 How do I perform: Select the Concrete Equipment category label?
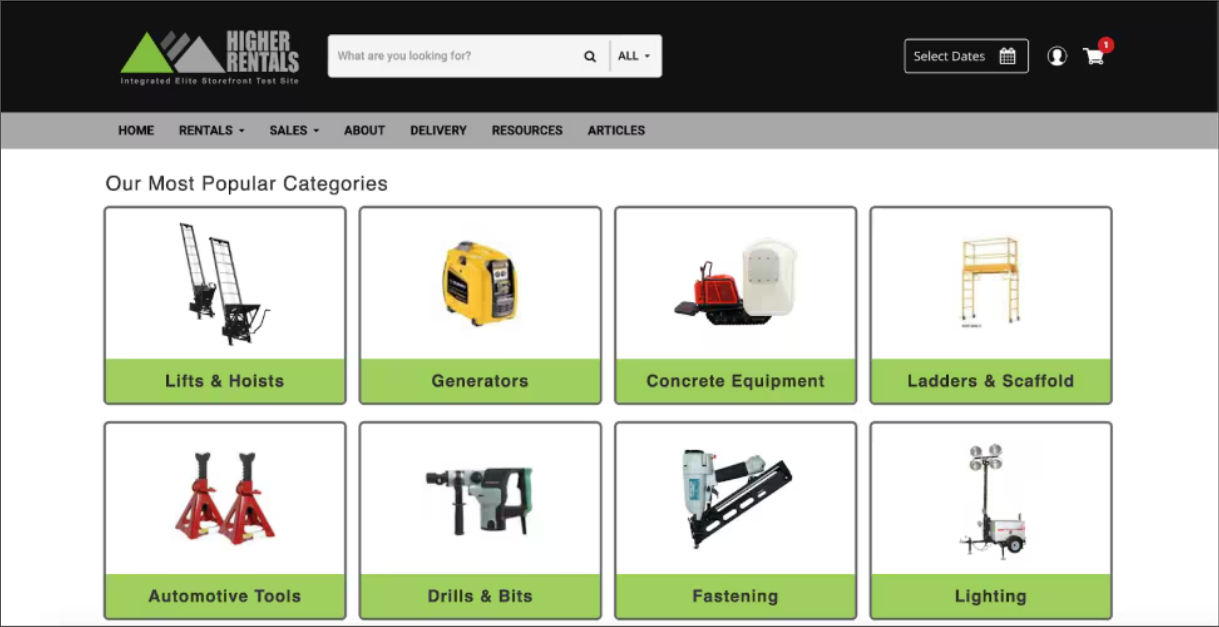(735, 381)
